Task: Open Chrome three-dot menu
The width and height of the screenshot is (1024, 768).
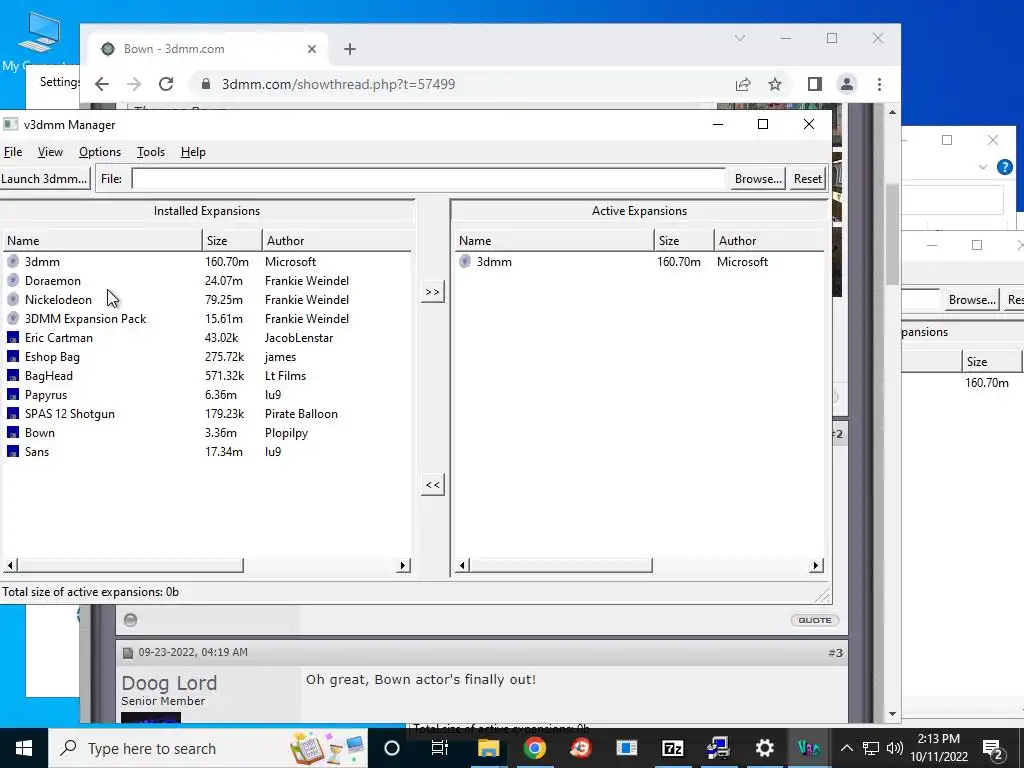Action: [x=879, y=84]
